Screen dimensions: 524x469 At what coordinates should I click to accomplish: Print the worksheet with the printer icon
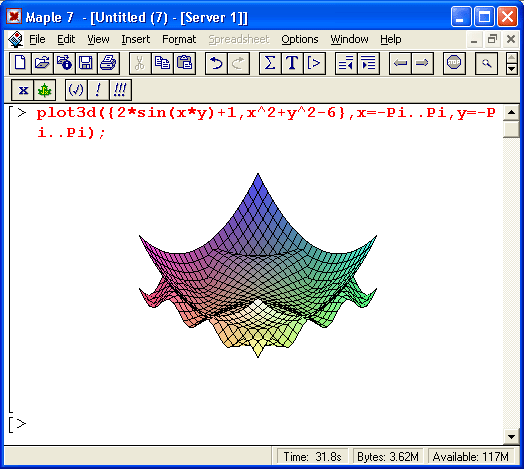[x=108, y=63]
